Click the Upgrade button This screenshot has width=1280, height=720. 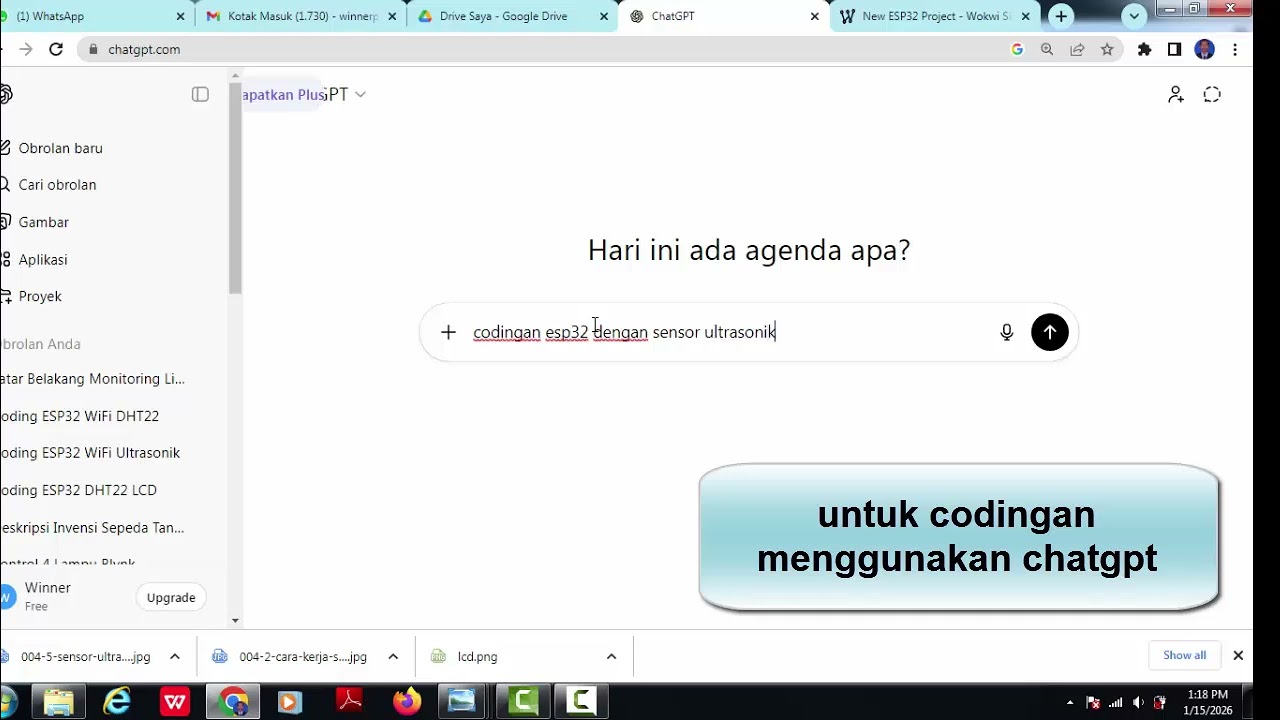[x=171, y=597]
